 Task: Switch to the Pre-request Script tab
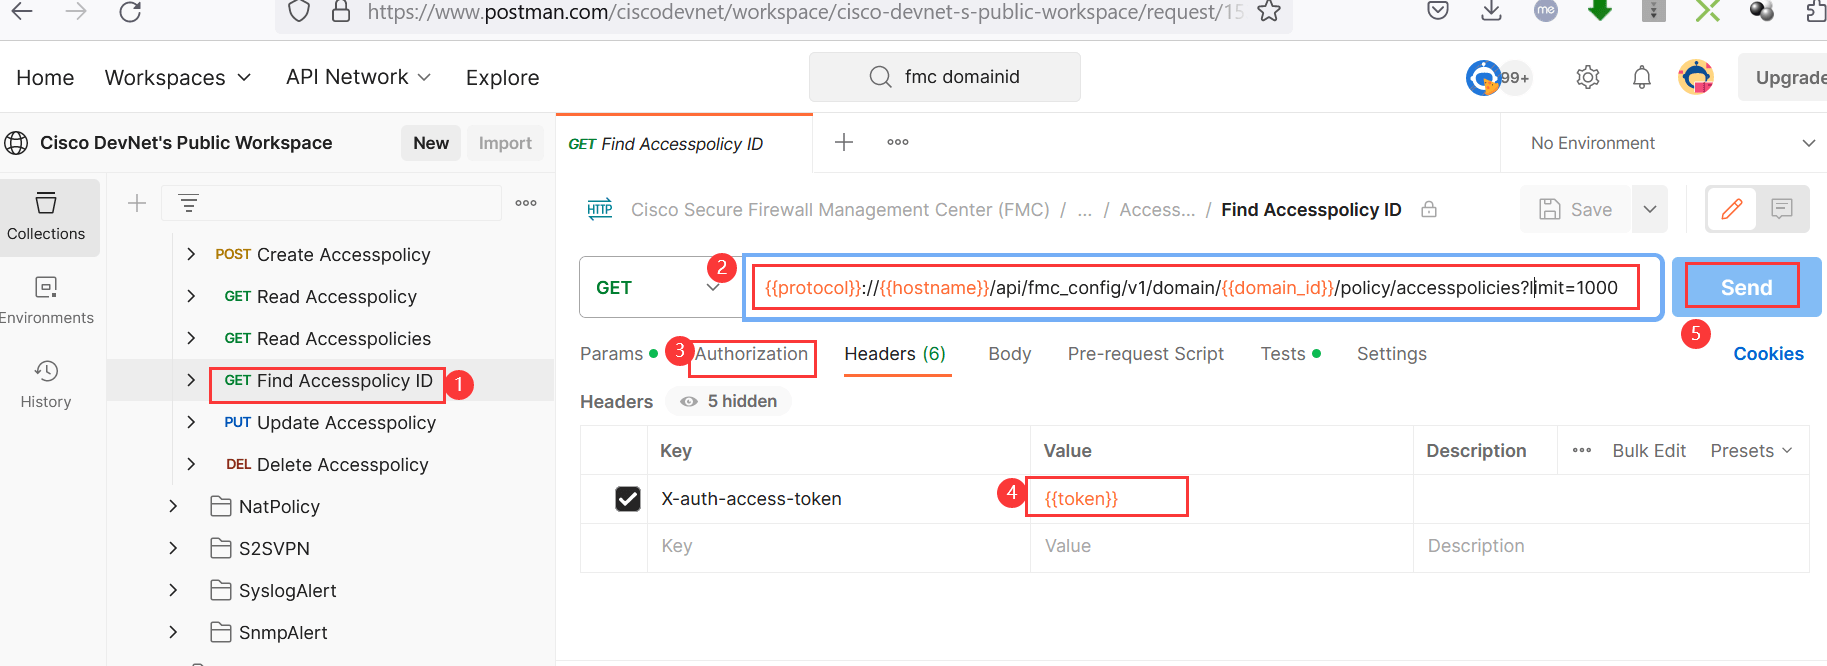coord(1146,353)
